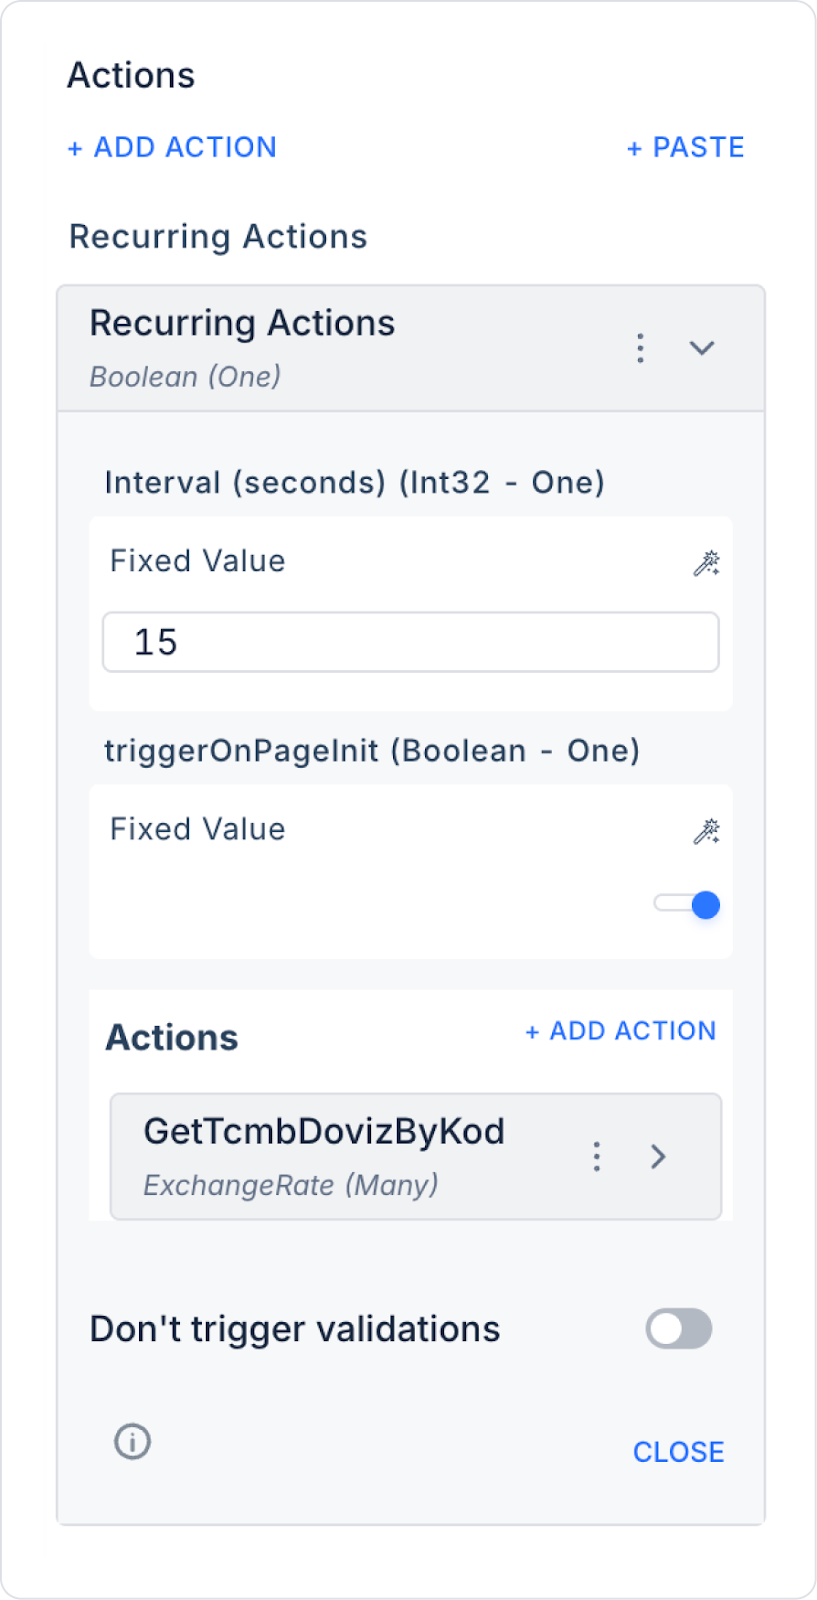Viewport: 817px width, 1600px height.
Task: Toggle the triggerOnPageInit switch off
Action: tap(688, 904)
